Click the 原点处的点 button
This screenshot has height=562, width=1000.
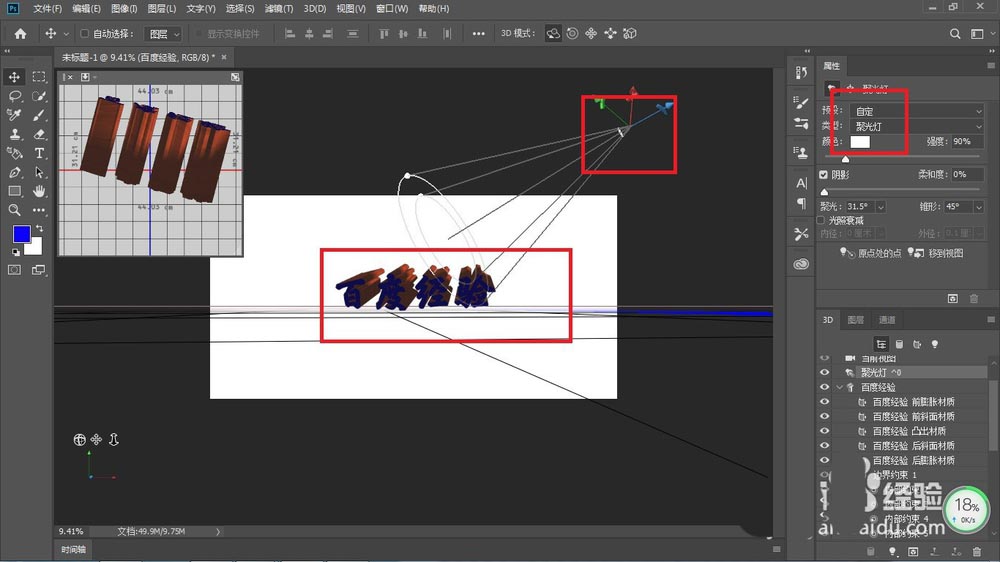[x=870, y=253]
